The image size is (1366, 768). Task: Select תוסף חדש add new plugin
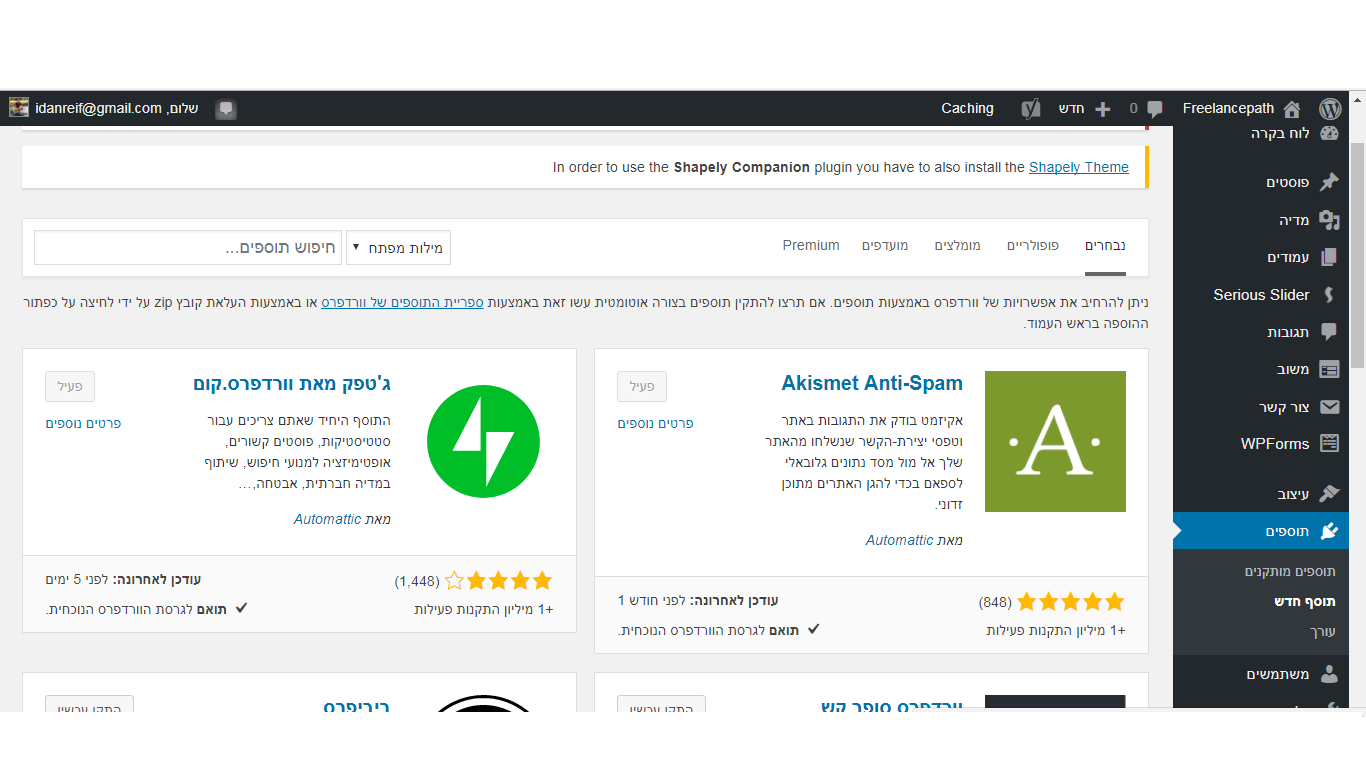pyautogui.click(x=1305, y=602)
